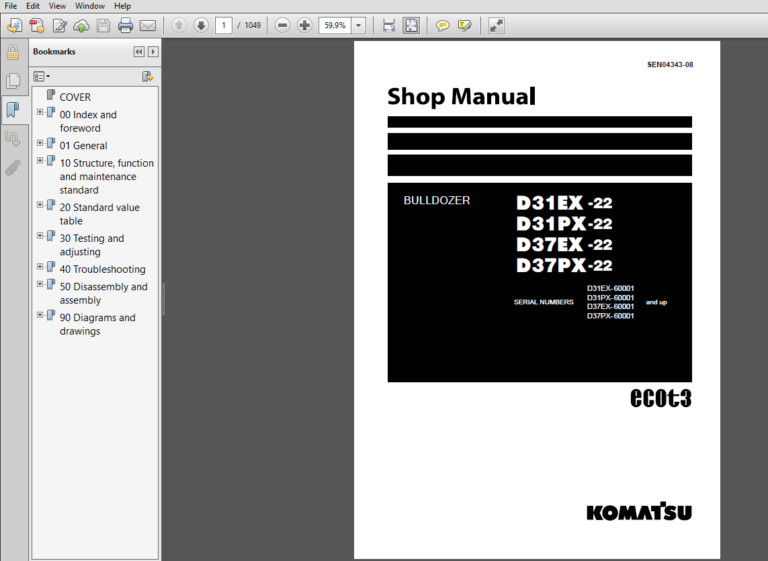Select the 01 General bookmark text
This screenshot has width=768, height=561.
click(x=83, y=146)
